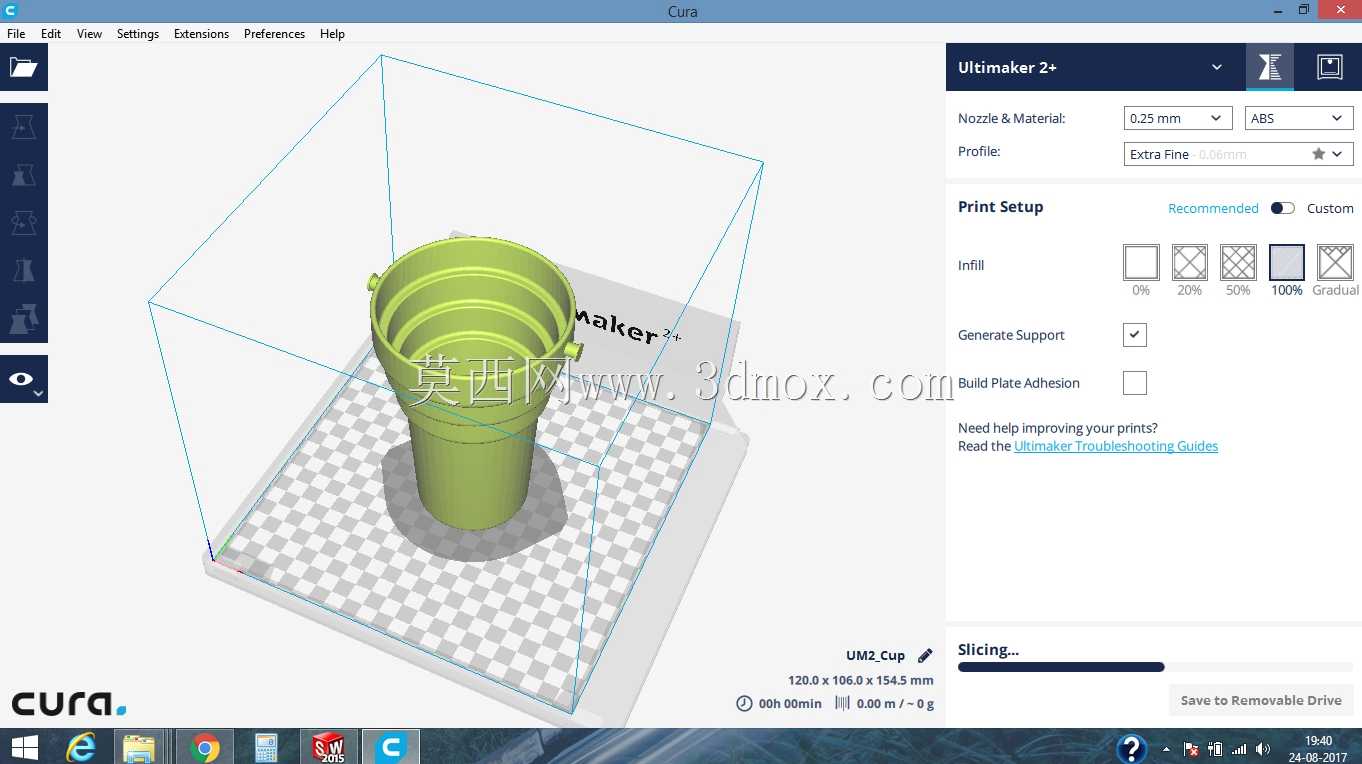Click the battery status tray icon

point(1215,749)
